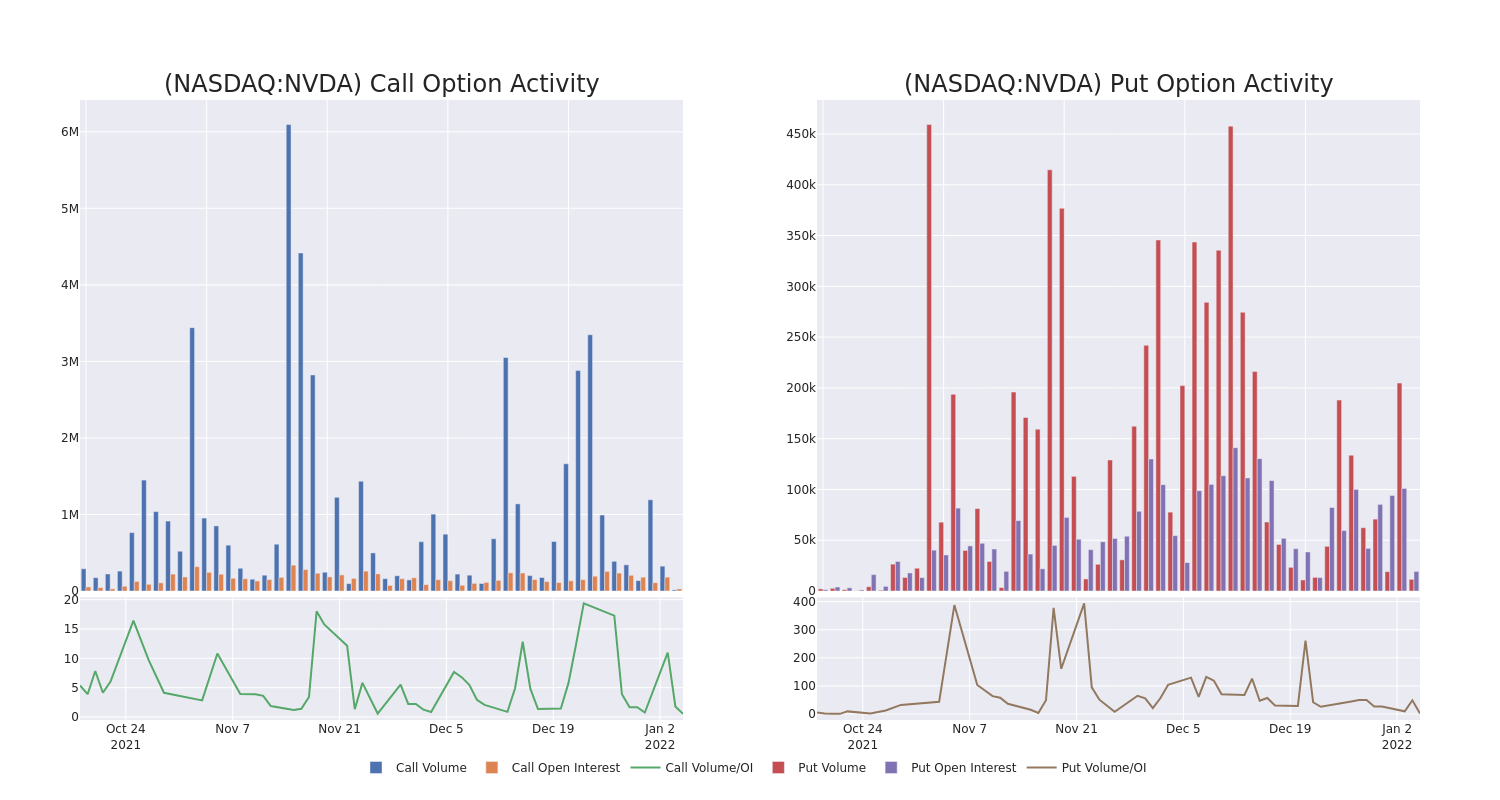Click Dec 19 date on call chart
1500x800 pixels.
[x=553, y=729]
